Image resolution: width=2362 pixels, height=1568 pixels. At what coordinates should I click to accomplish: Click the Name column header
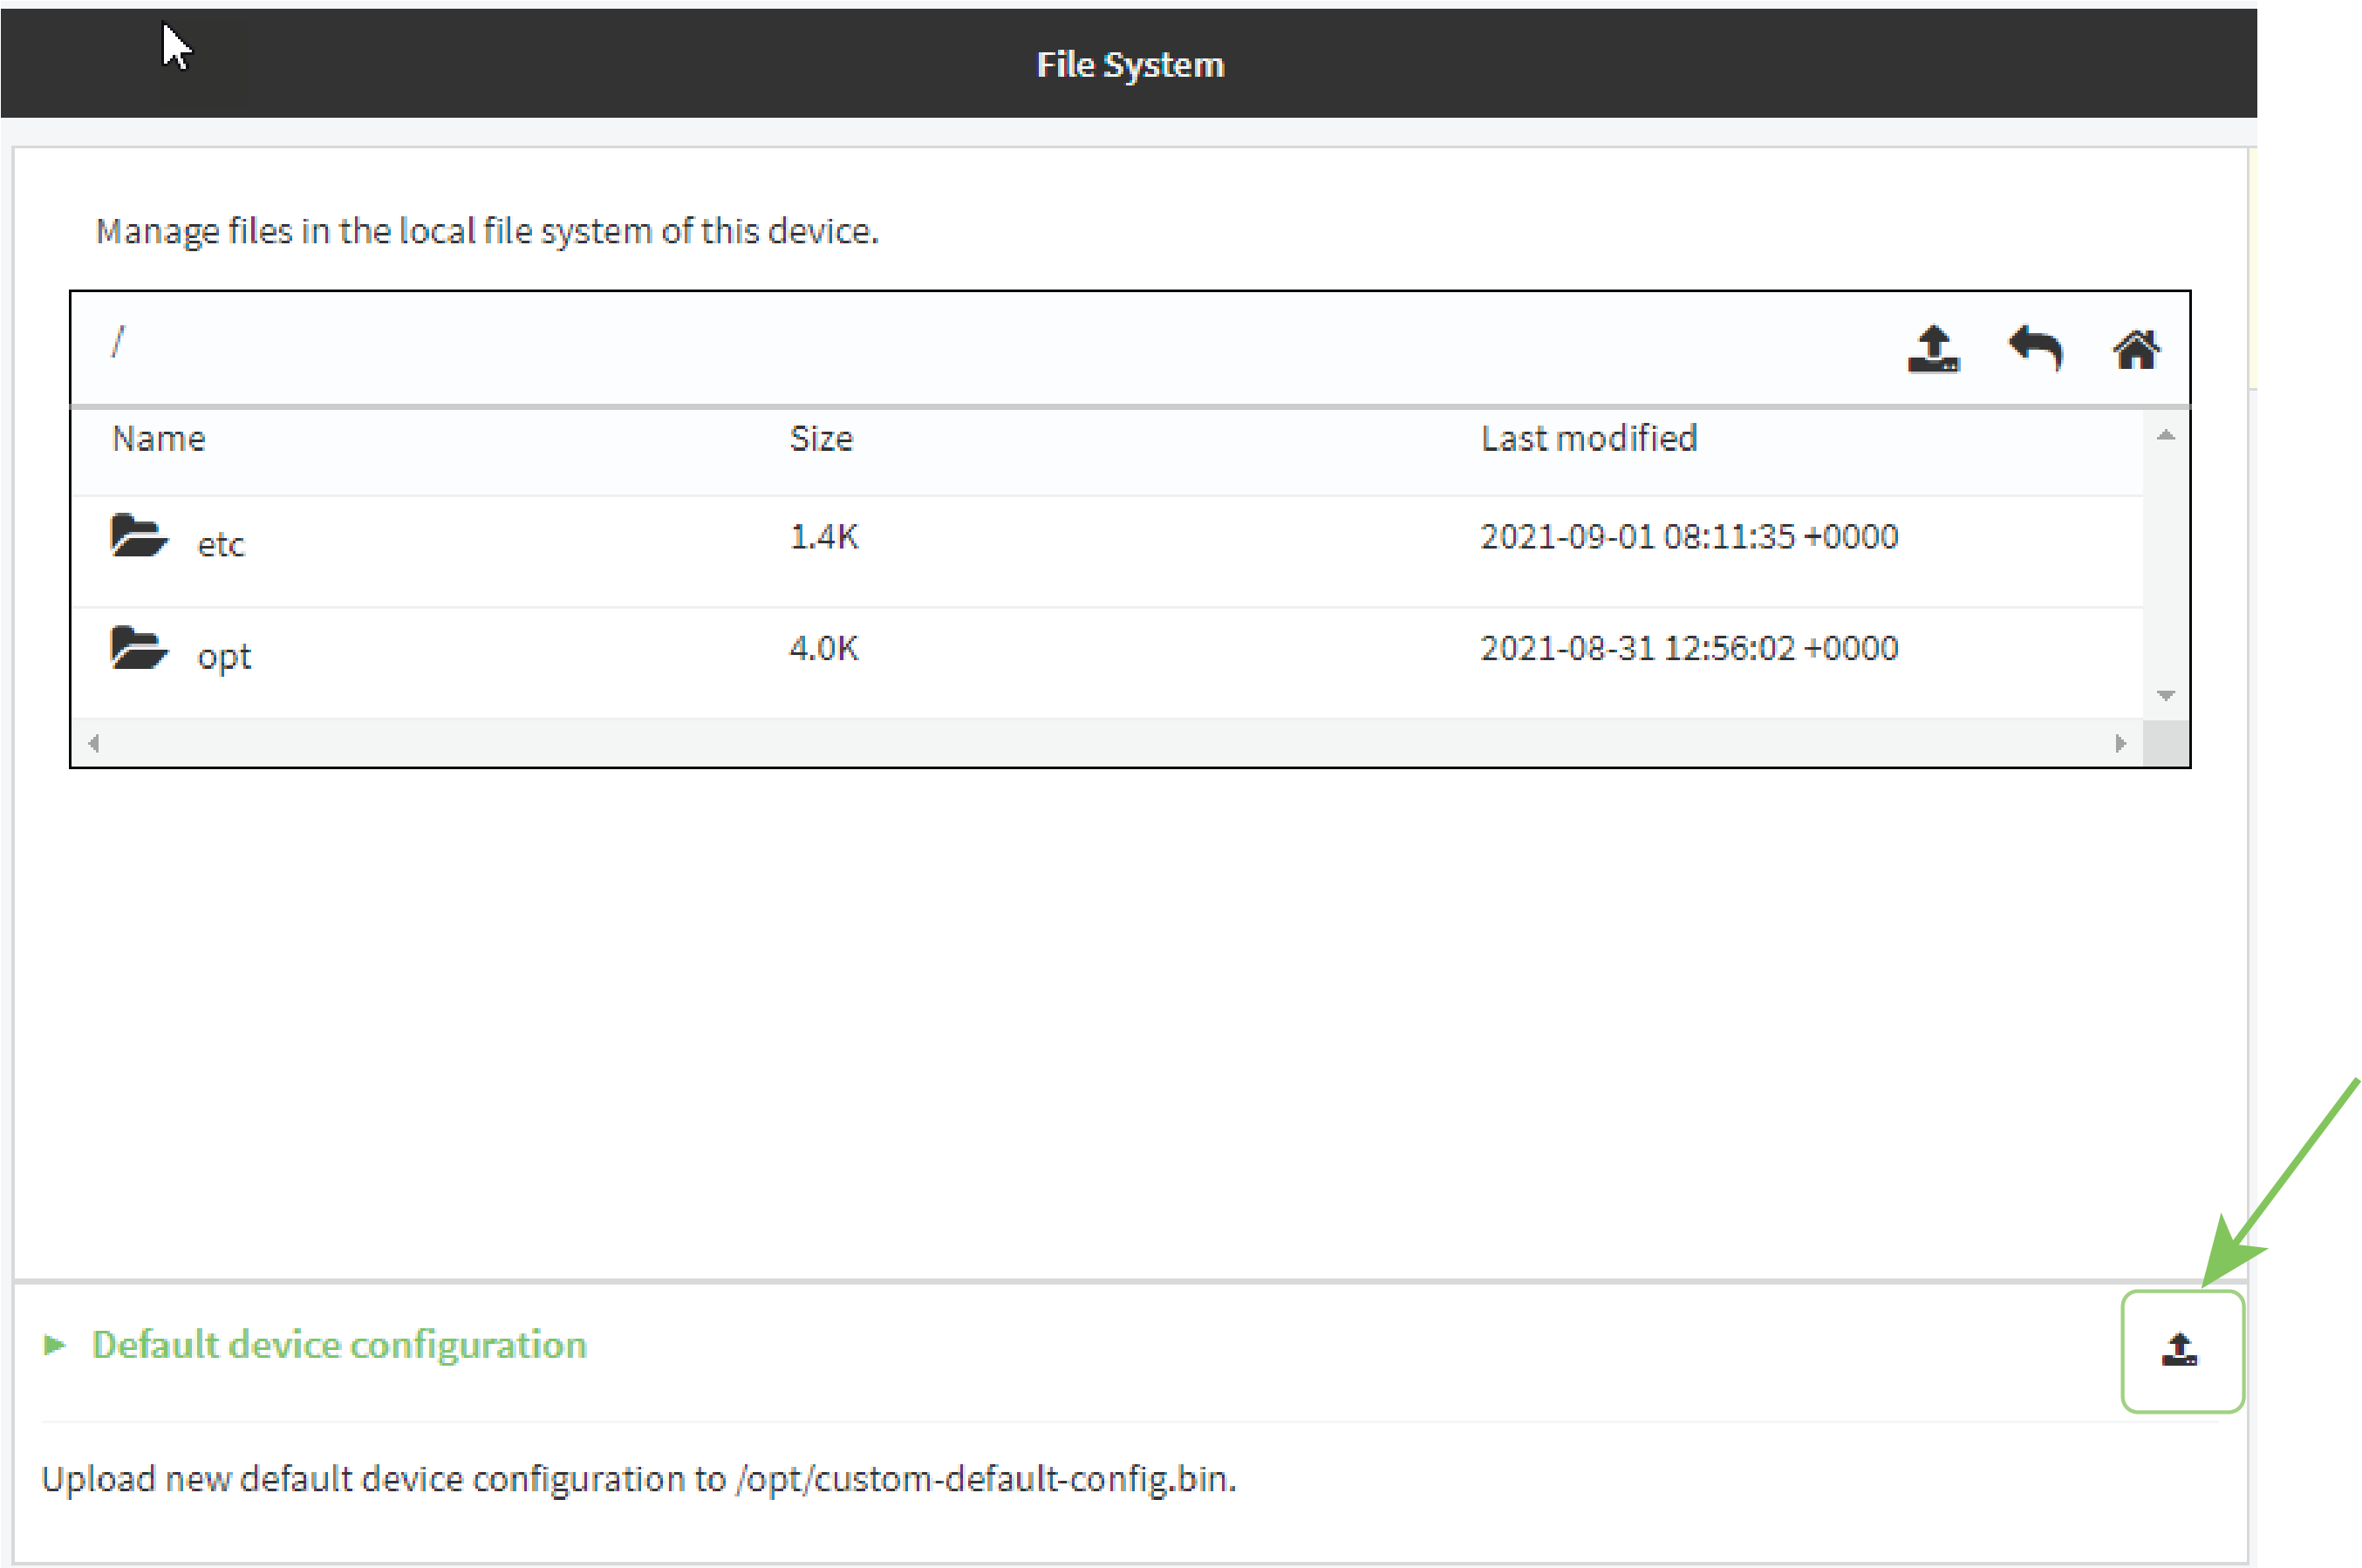(158, 439)
